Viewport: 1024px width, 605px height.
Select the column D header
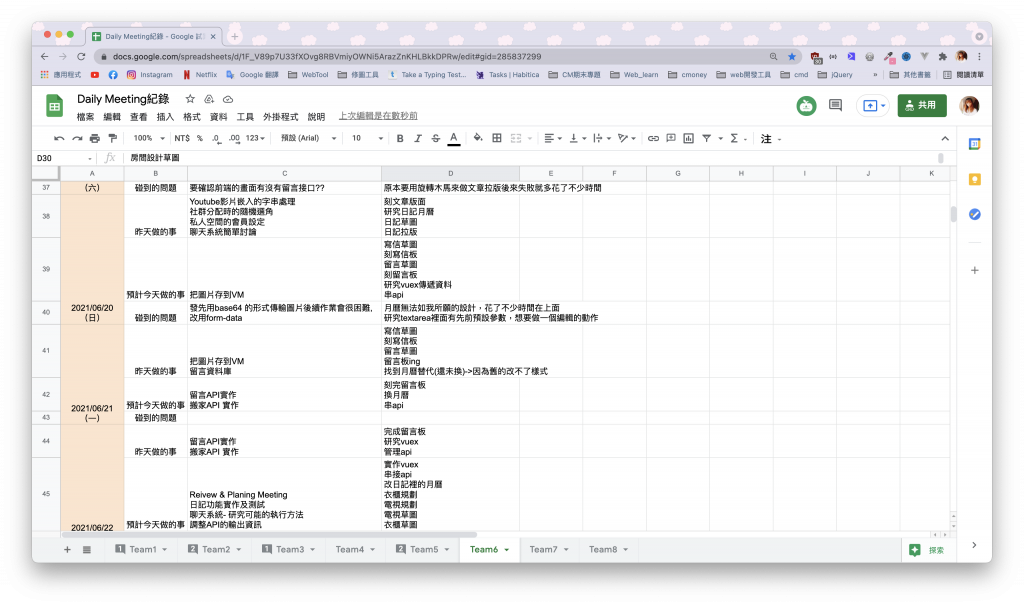451,173
